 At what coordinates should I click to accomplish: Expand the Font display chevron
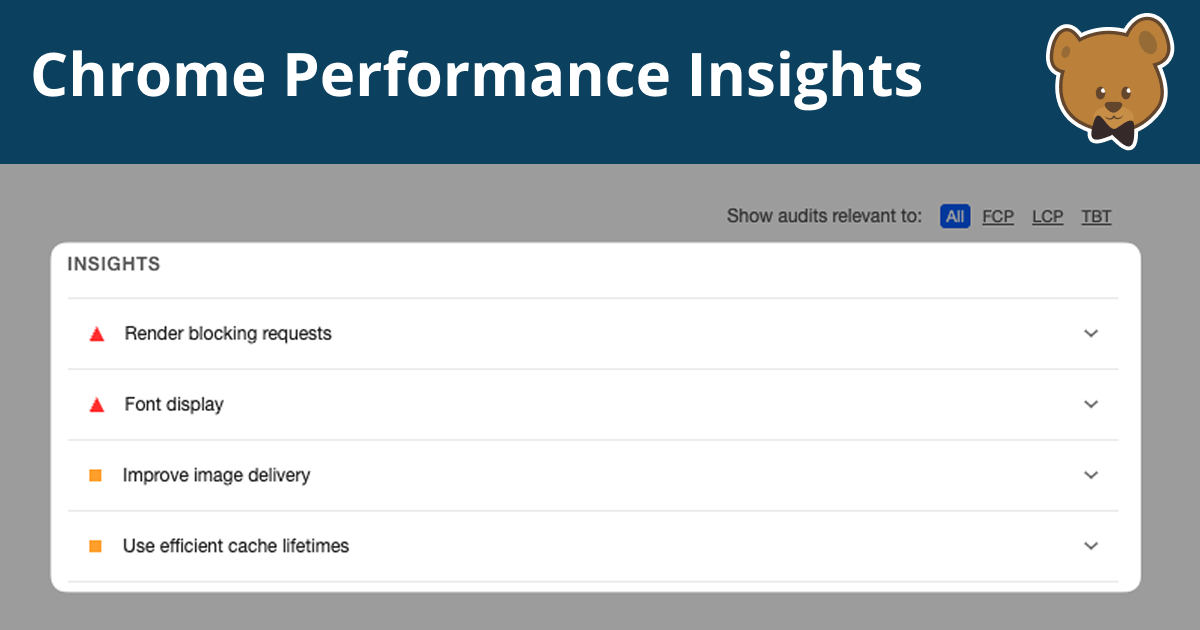click(x=1091, y=405)
